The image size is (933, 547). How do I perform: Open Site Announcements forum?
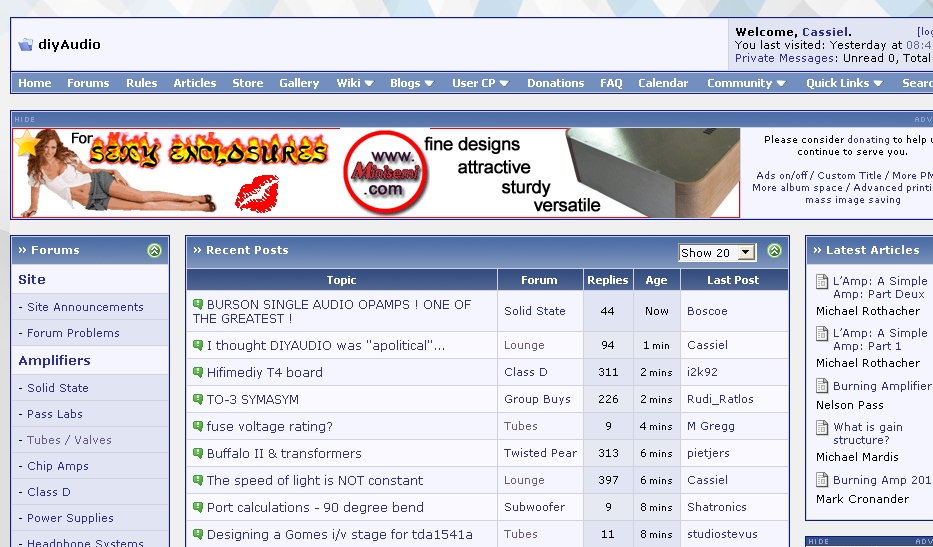tap(85, 307)
